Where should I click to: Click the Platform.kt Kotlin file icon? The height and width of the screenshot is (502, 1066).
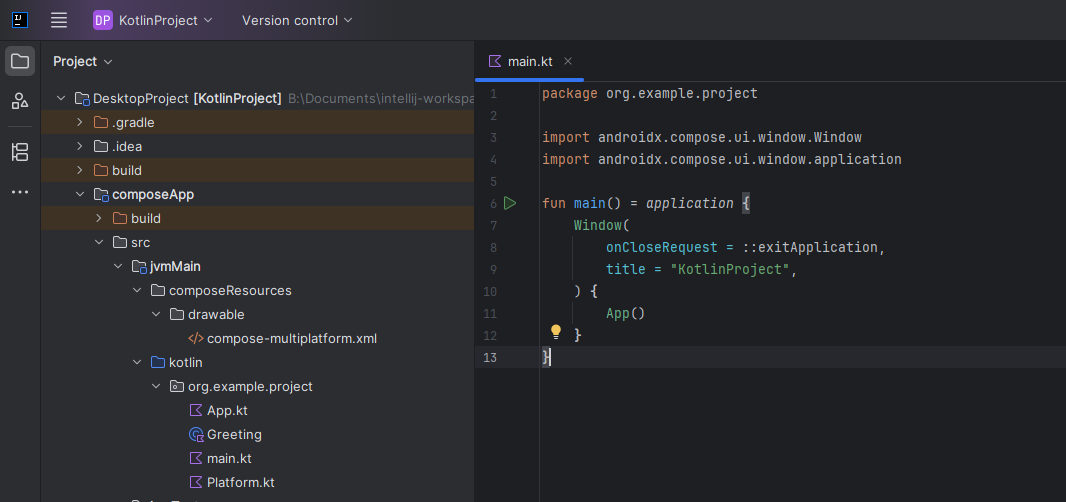[x=196, y=482]
